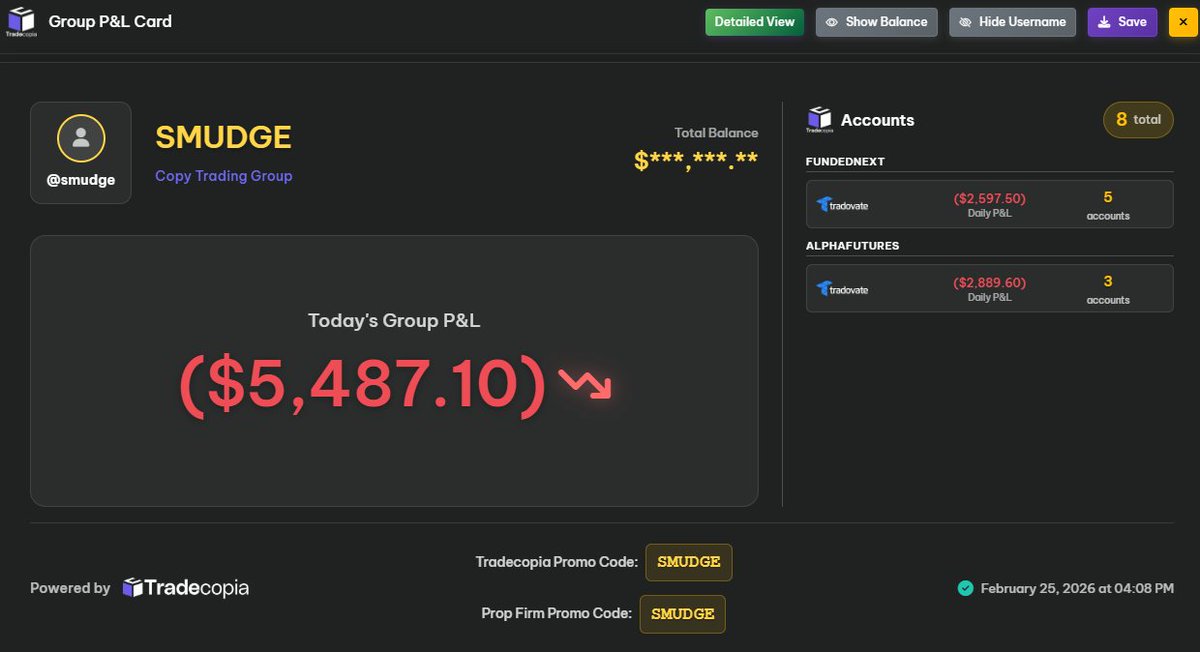Viewport: 1200px width, 652px height.
Task: Click the Tradovate logo in FundedNext row
Action: coord(842,205)
